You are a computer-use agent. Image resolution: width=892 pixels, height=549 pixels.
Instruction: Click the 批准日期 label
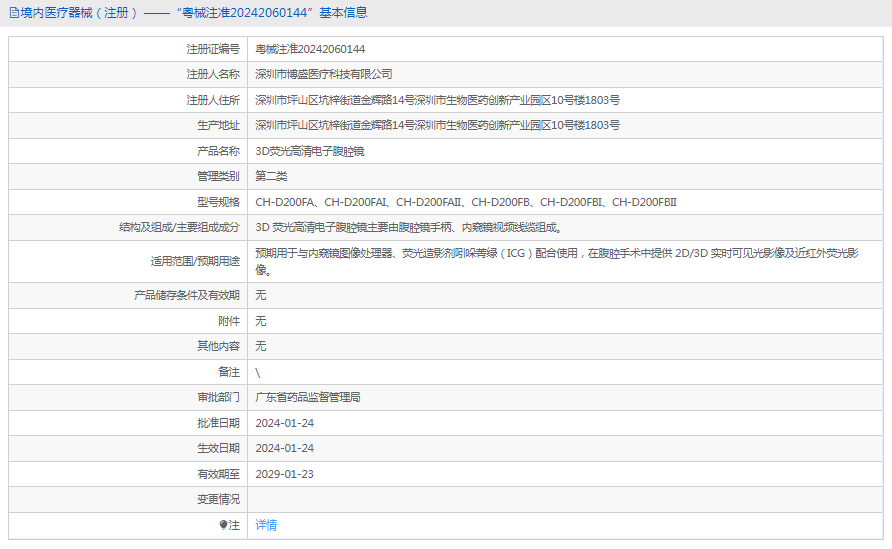click(218, 423)
